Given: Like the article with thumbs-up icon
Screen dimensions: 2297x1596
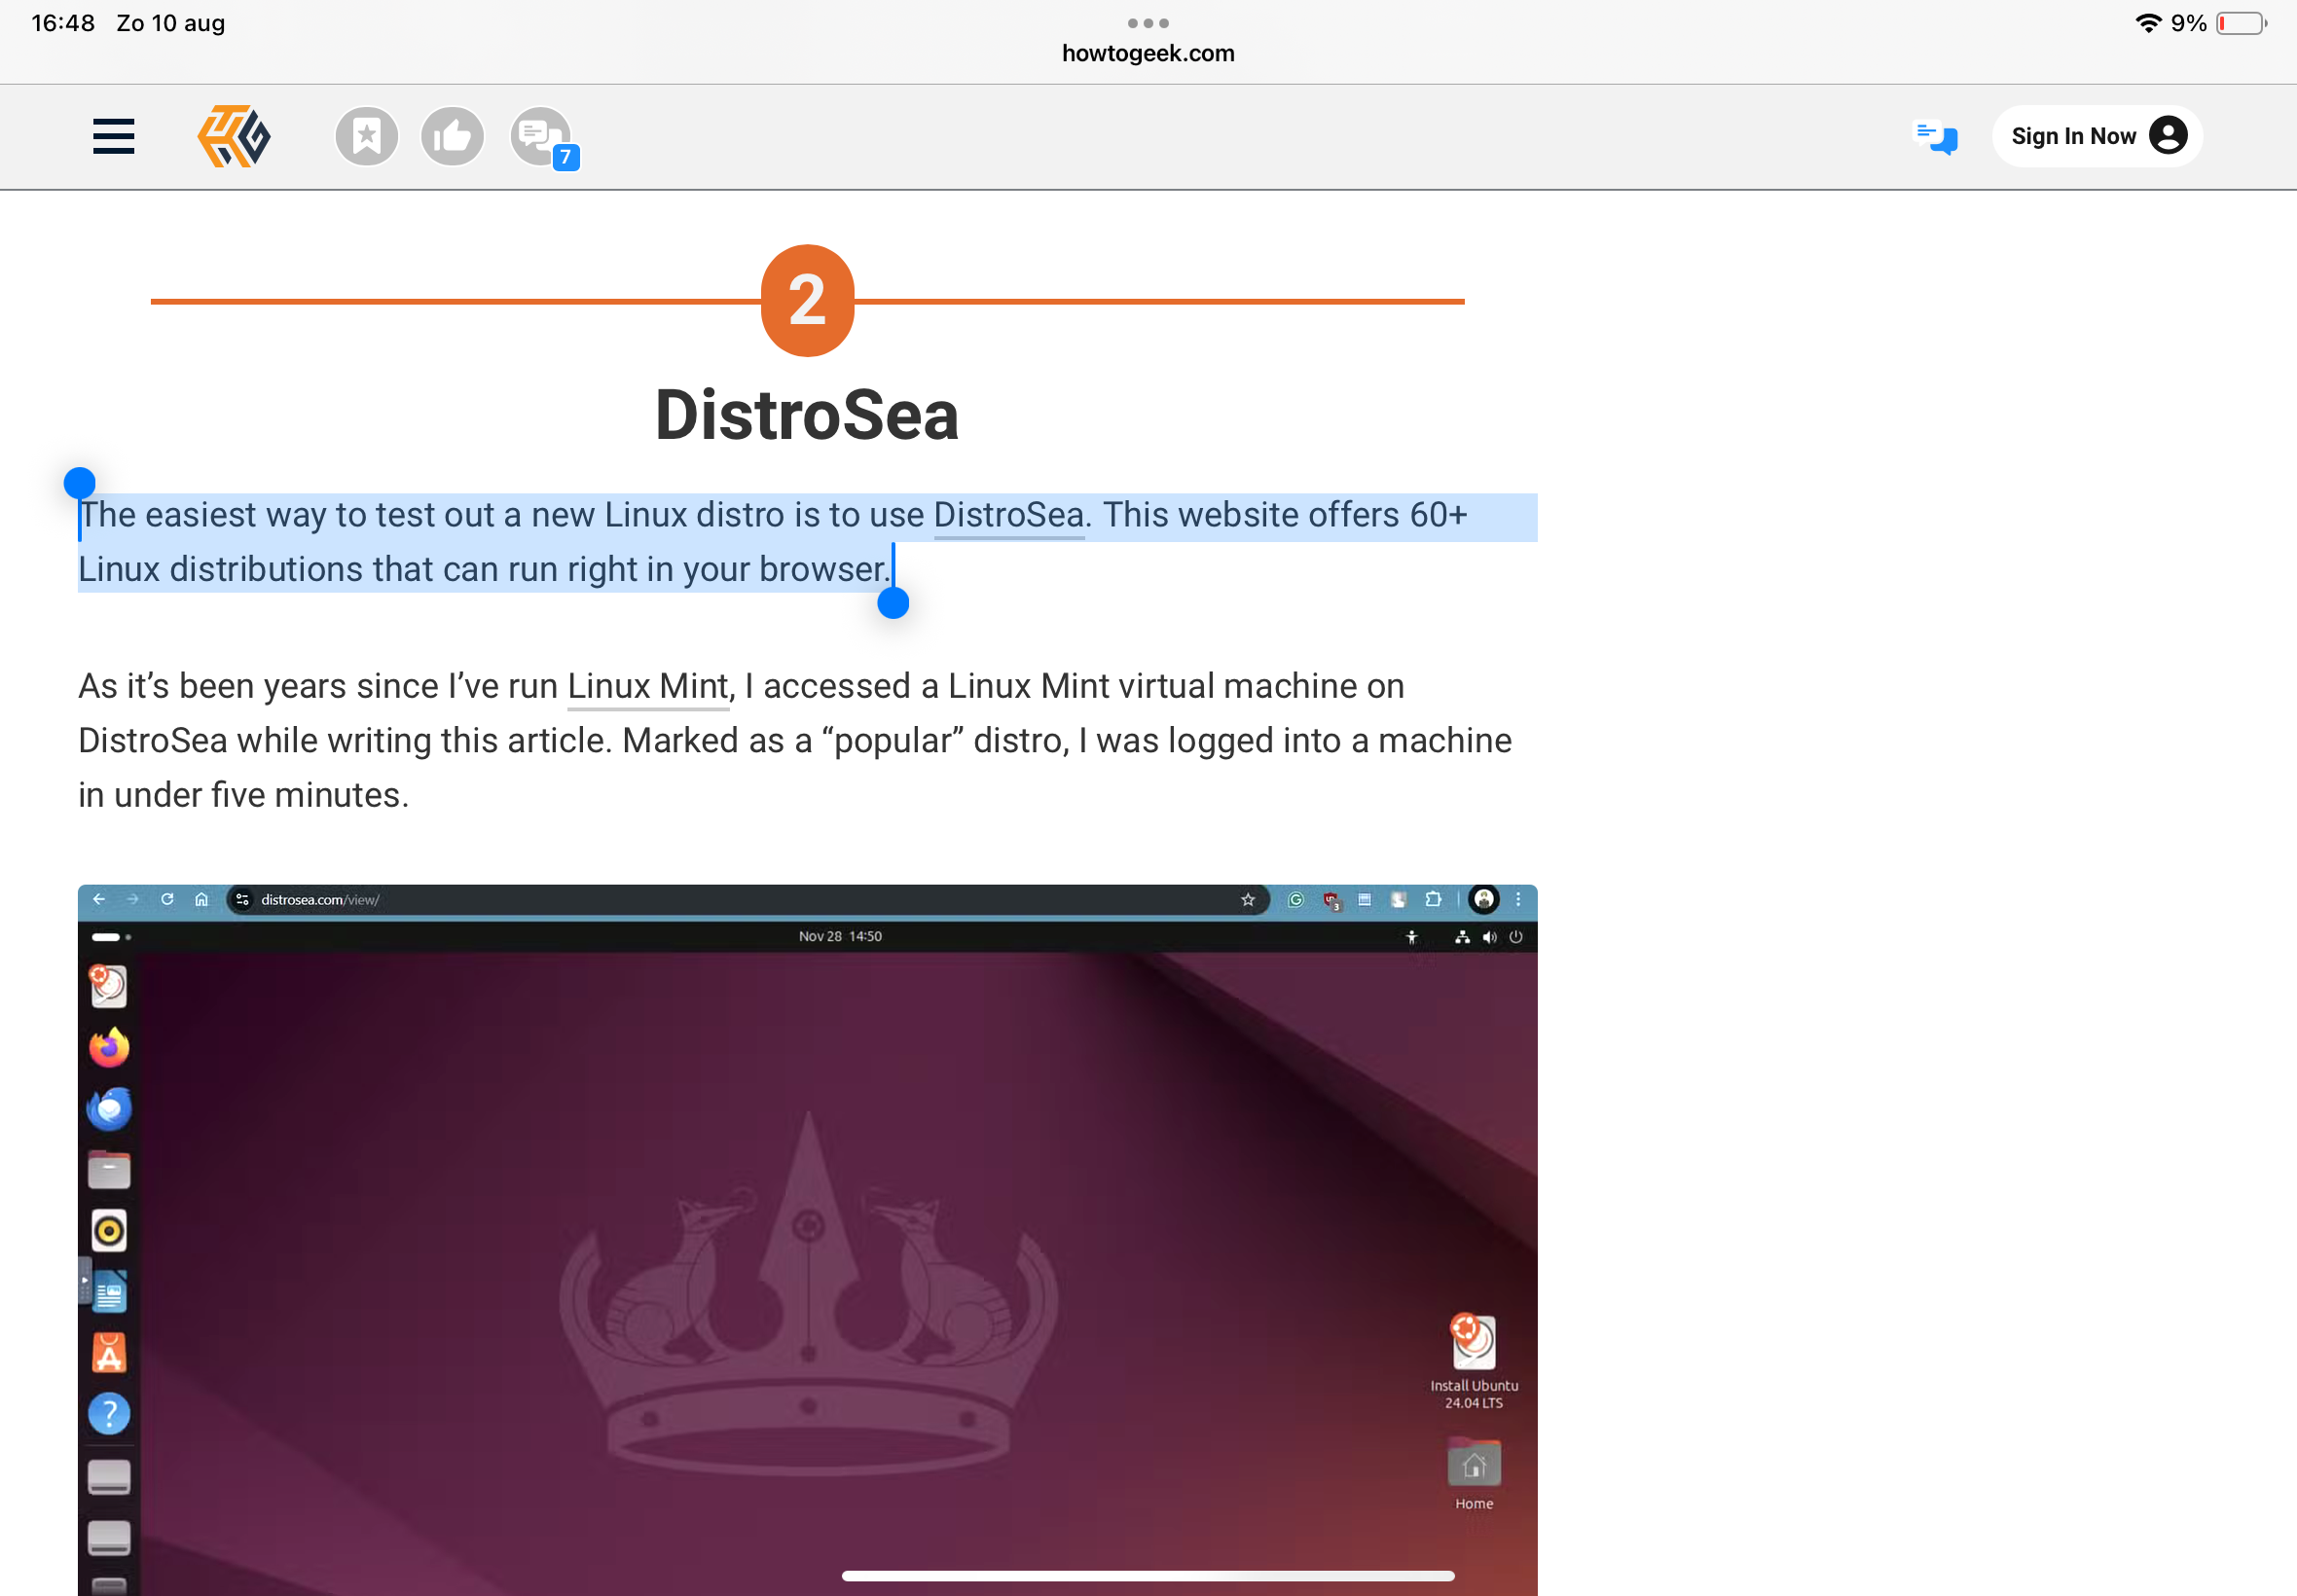Looking at the screenshot, I should coord(452,136).
